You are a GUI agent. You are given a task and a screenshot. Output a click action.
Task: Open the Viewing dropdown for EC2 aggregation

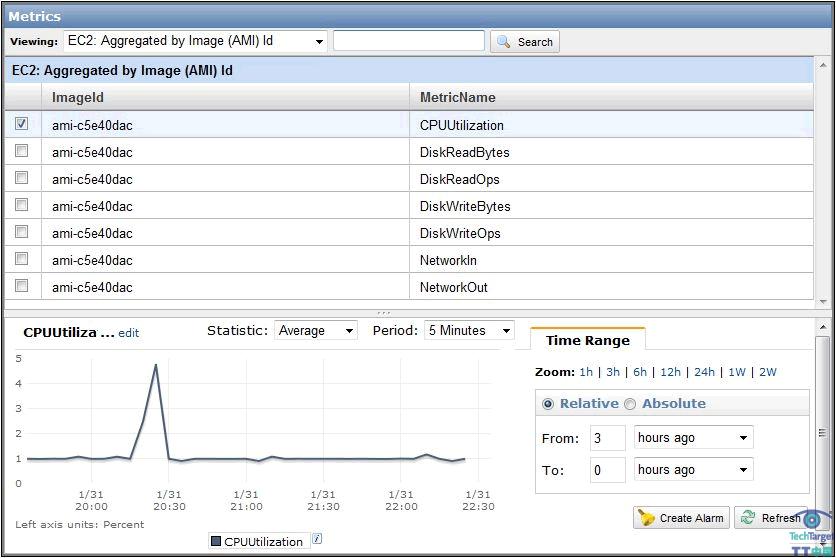[195, 41]
